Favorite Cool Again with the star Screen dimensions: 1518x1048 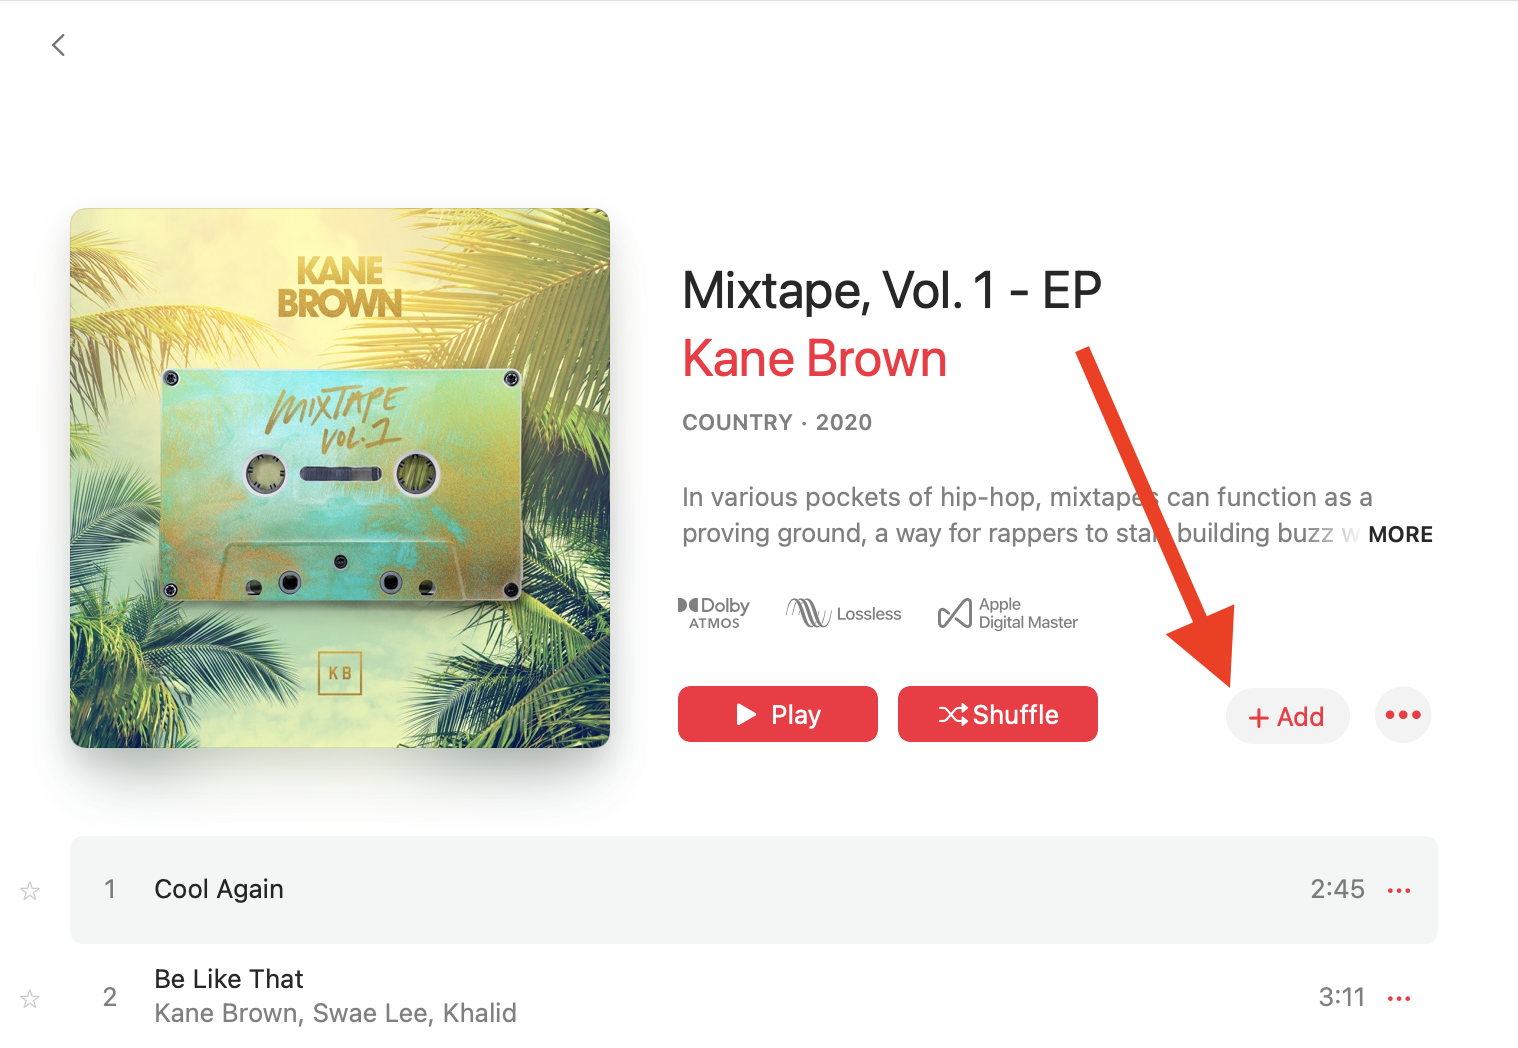click(30, 890)
